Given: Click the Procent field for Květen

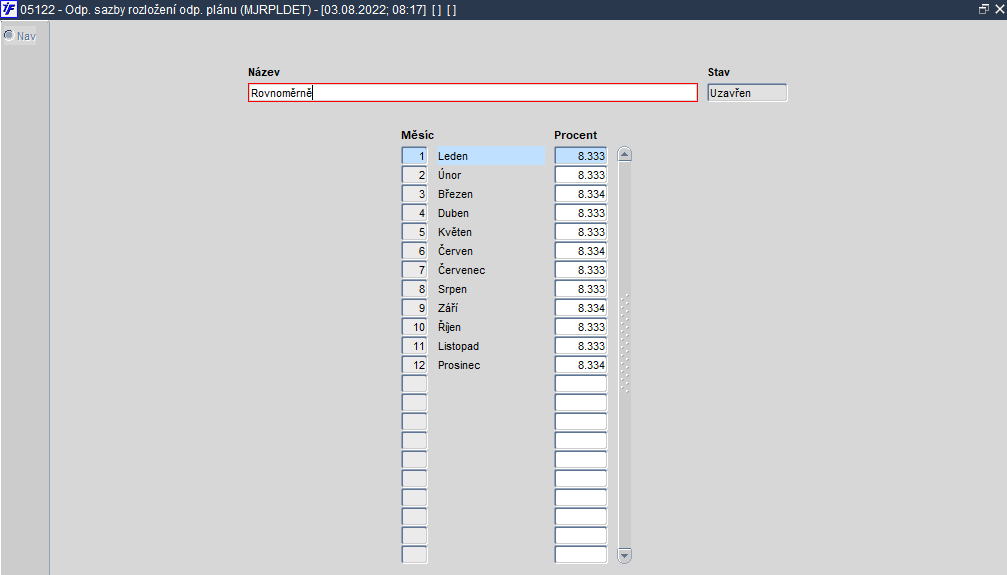Looking at the screenshot, I should coord(581,232).
